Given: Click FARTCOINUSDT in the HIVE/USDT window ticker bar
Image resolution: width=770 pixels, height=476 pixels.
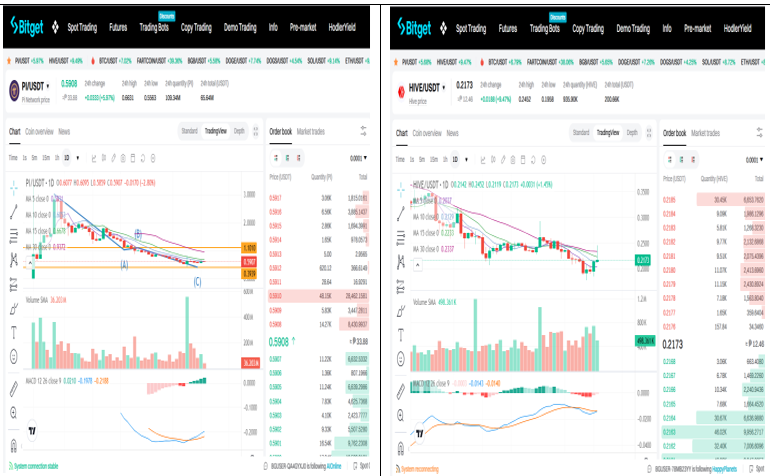Looking at the screenshot, I should point(542,62).
